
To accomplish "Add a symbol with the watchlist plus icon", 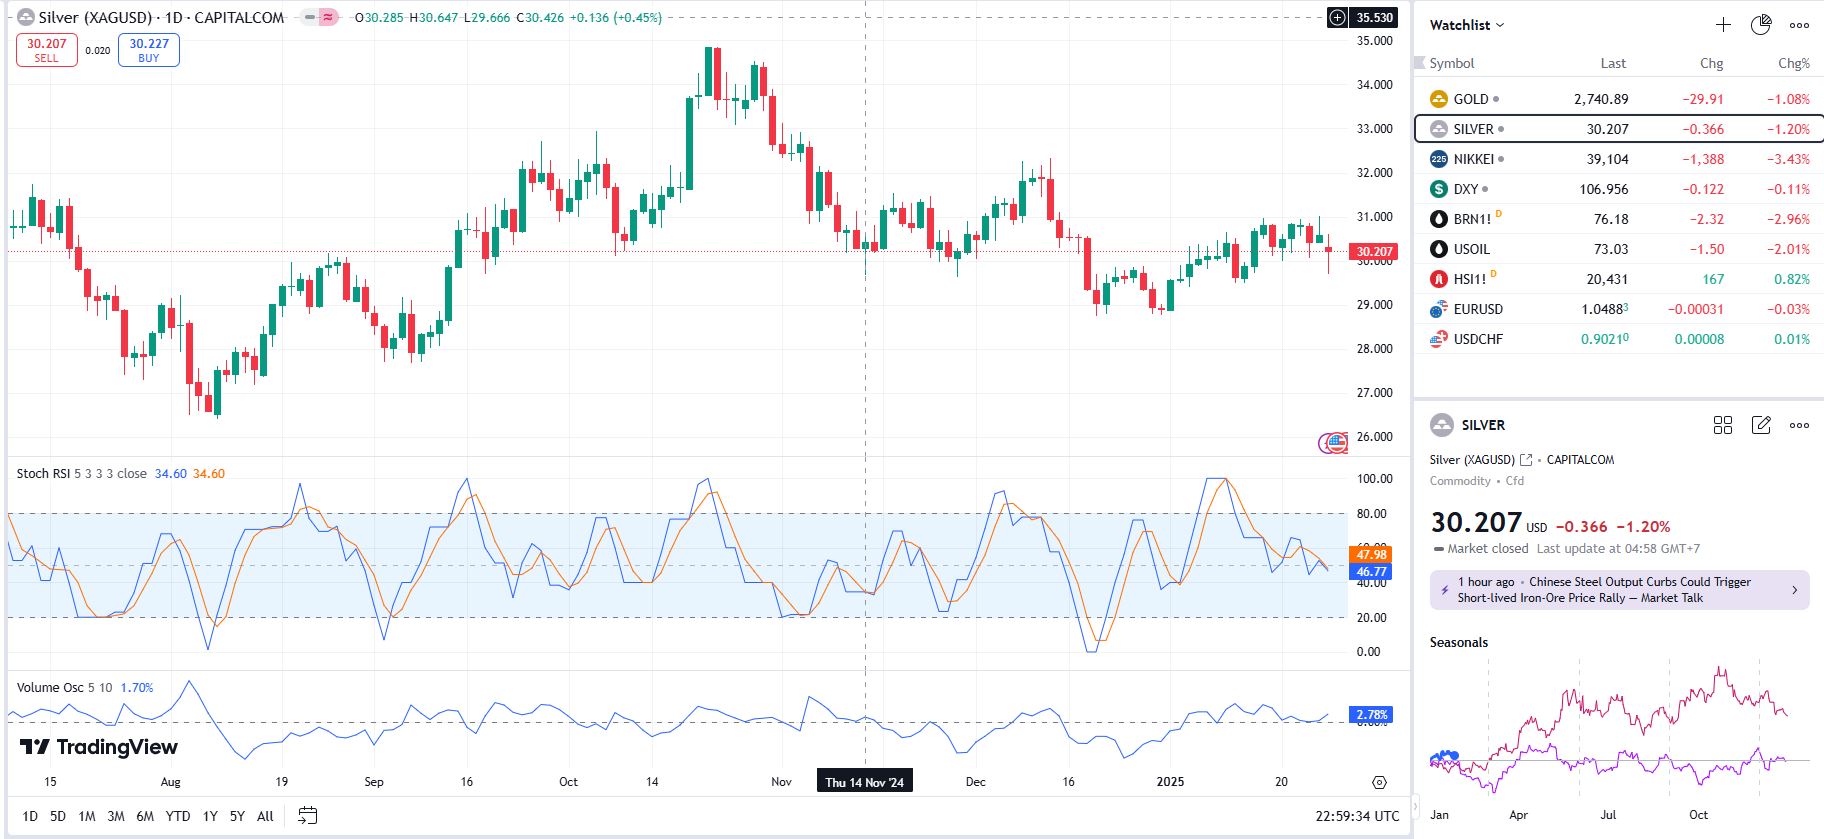I will point(1723,25).
